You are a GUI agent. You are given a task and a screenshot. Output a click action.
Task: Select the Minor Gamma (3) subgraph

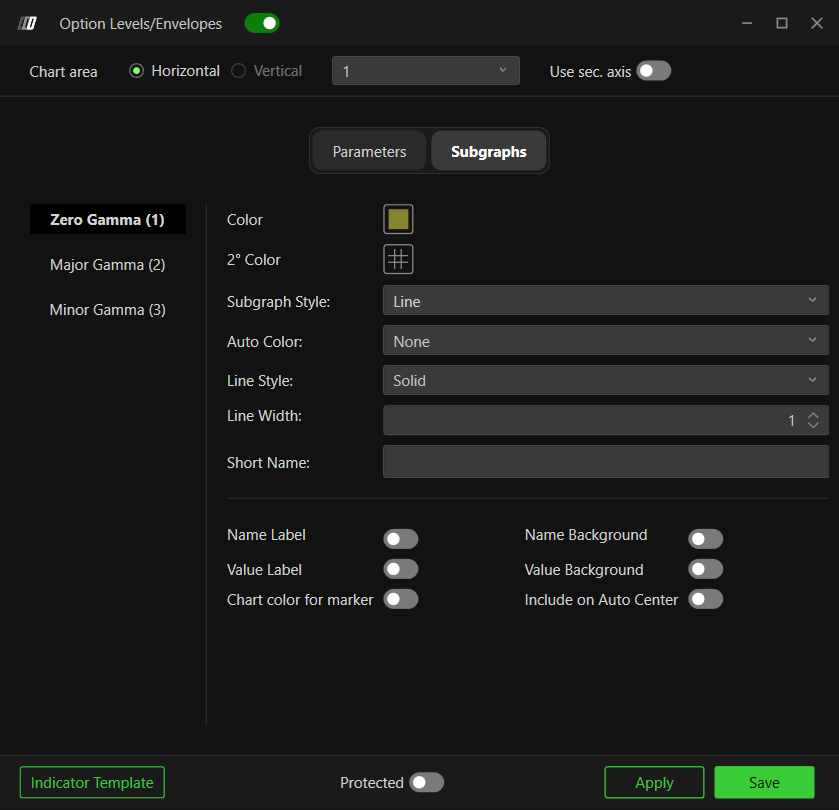pyautogui.click(x=108, y=309)
